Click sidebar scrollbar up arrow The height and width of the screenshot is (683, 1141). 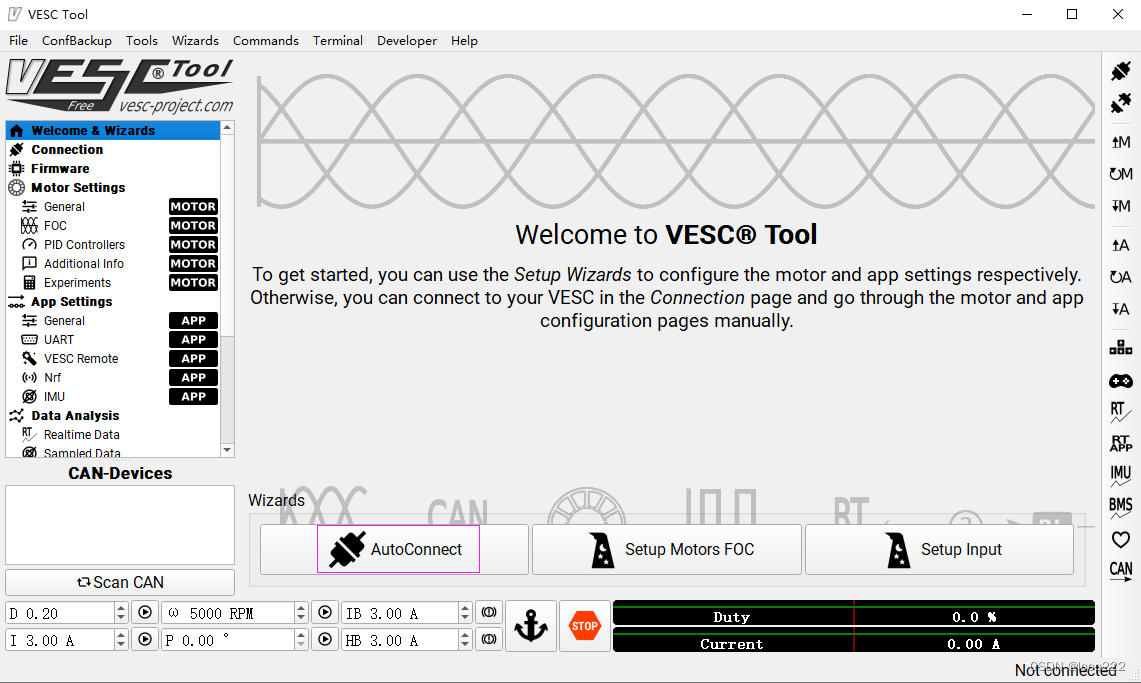click(x=227, y=128)
